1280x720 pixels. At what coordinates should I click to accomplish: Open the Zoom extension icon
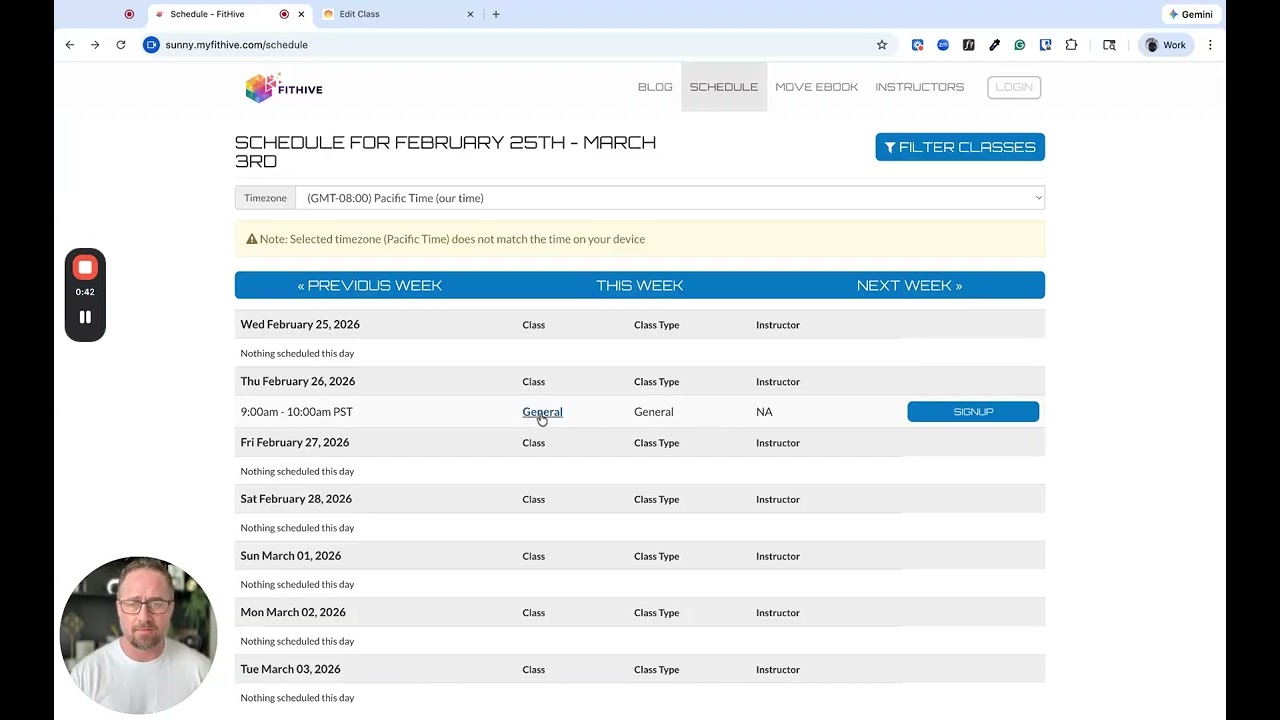943,45
